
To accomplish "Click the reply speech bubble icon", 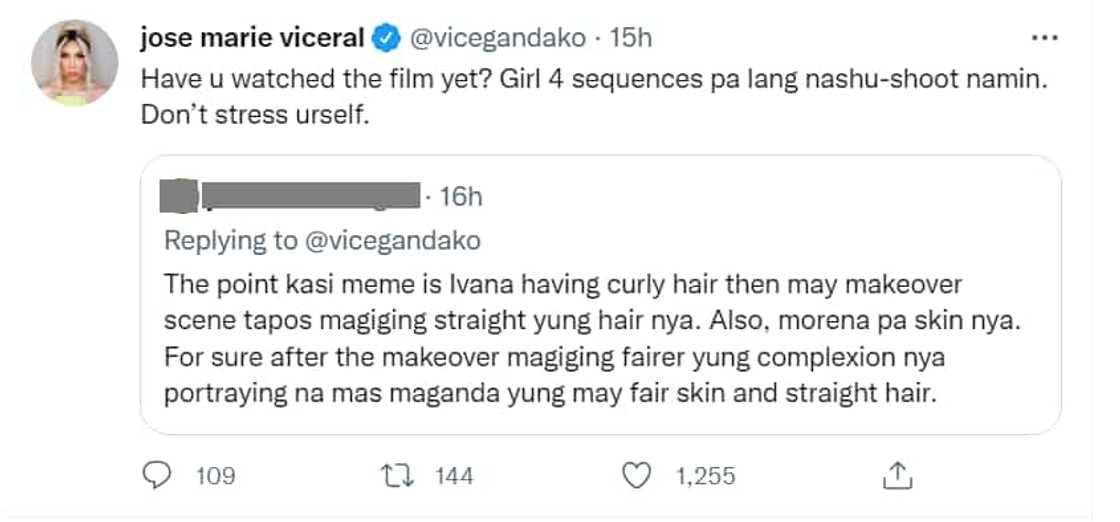I will (x=158, y=475).
